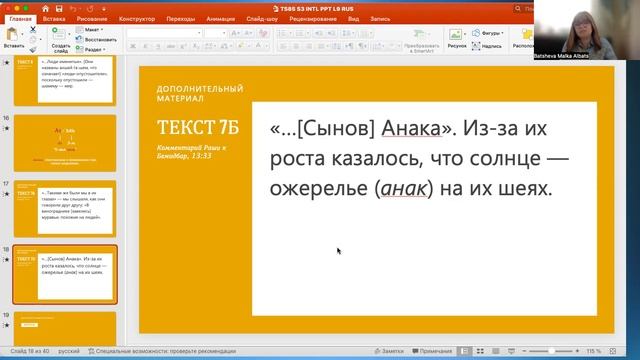This screenshot has height=360, width=640.
Task: Toggle Italic formatting button
Action: (x=145, y=47)
